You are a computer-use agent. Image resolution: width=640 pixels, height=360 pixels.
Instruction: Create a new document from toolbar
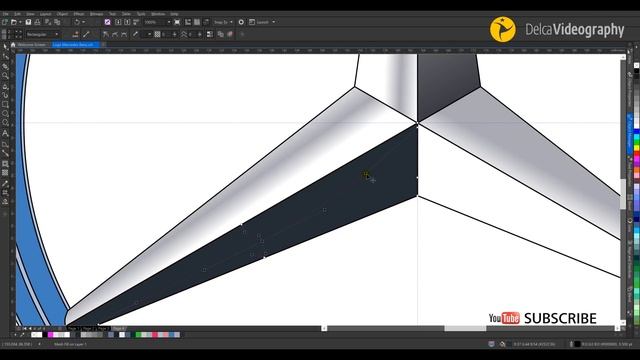click(5, 22)
